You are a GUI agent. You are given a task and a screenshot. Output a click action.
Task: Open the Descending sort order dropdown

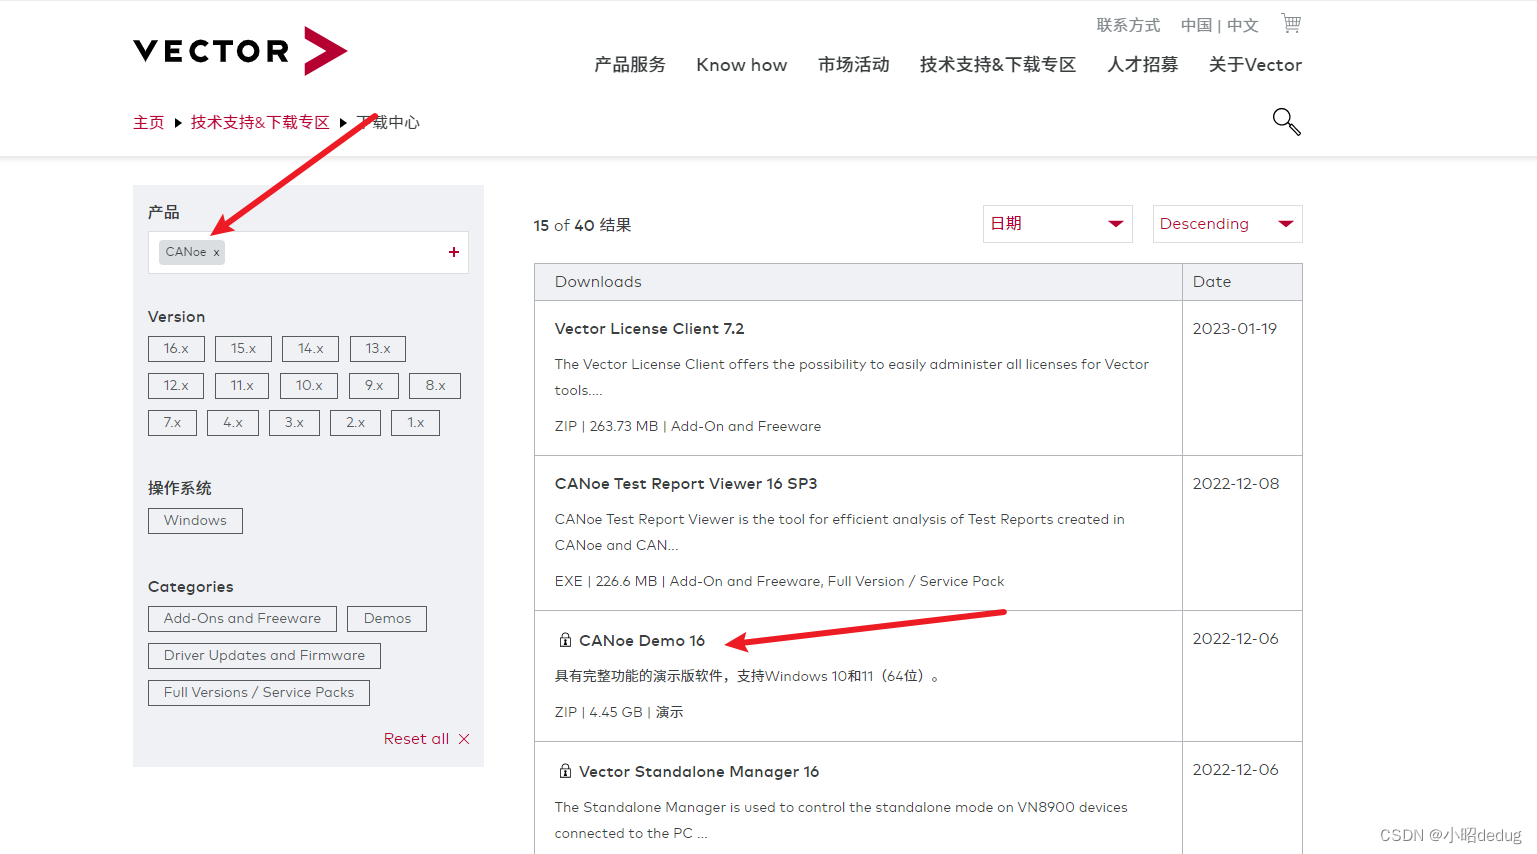(1228, 224)
